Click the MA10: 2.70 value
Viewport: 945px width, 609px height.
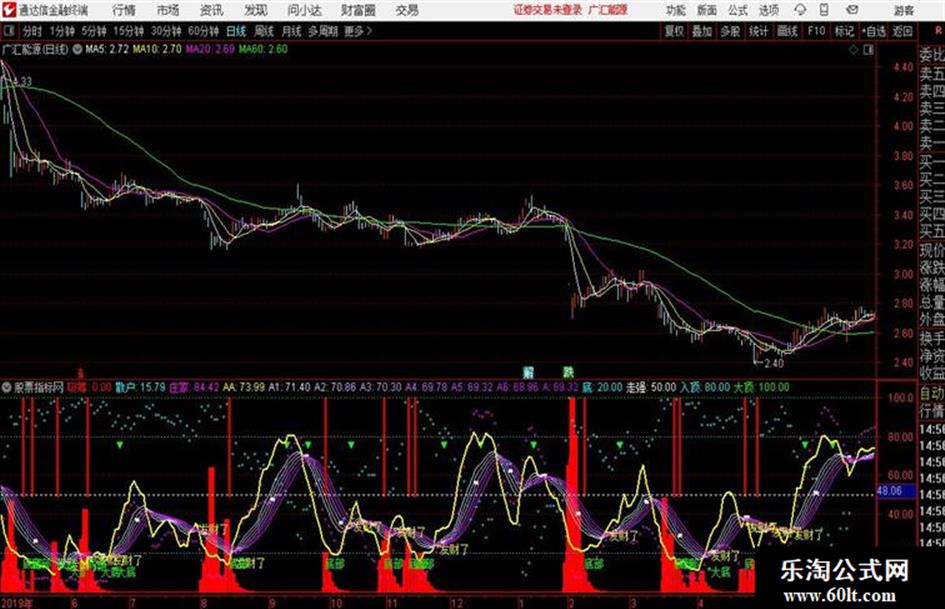(157, 49)
